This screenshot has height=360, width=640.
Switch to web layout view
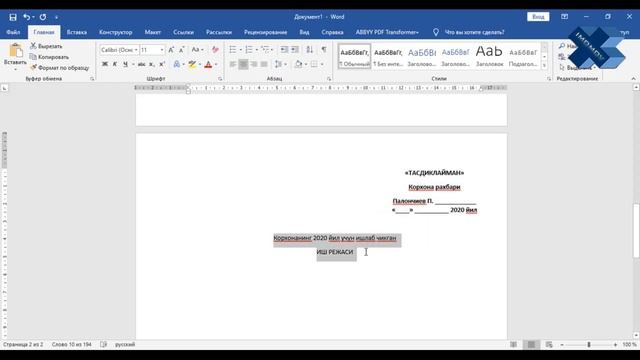point(549,345)
